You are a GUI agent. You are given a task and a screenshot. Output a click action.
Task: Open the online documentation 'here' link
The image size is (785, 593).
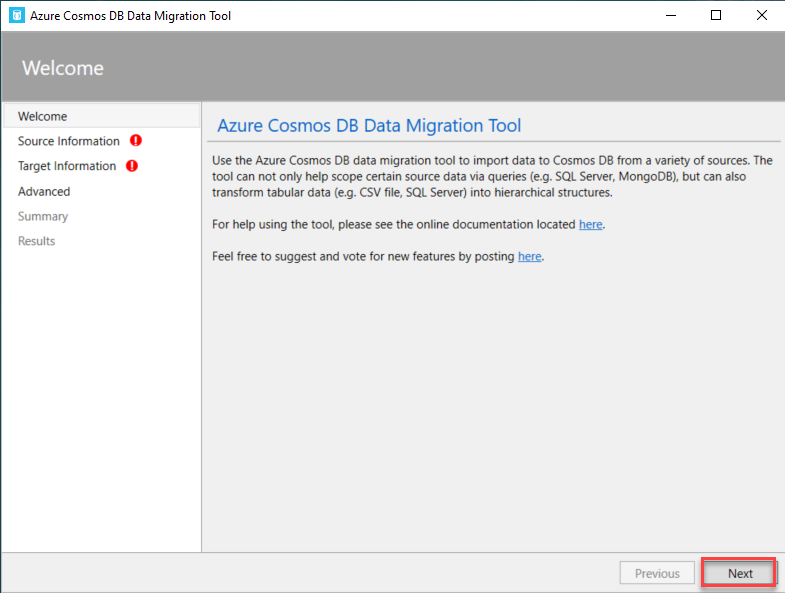590,224
